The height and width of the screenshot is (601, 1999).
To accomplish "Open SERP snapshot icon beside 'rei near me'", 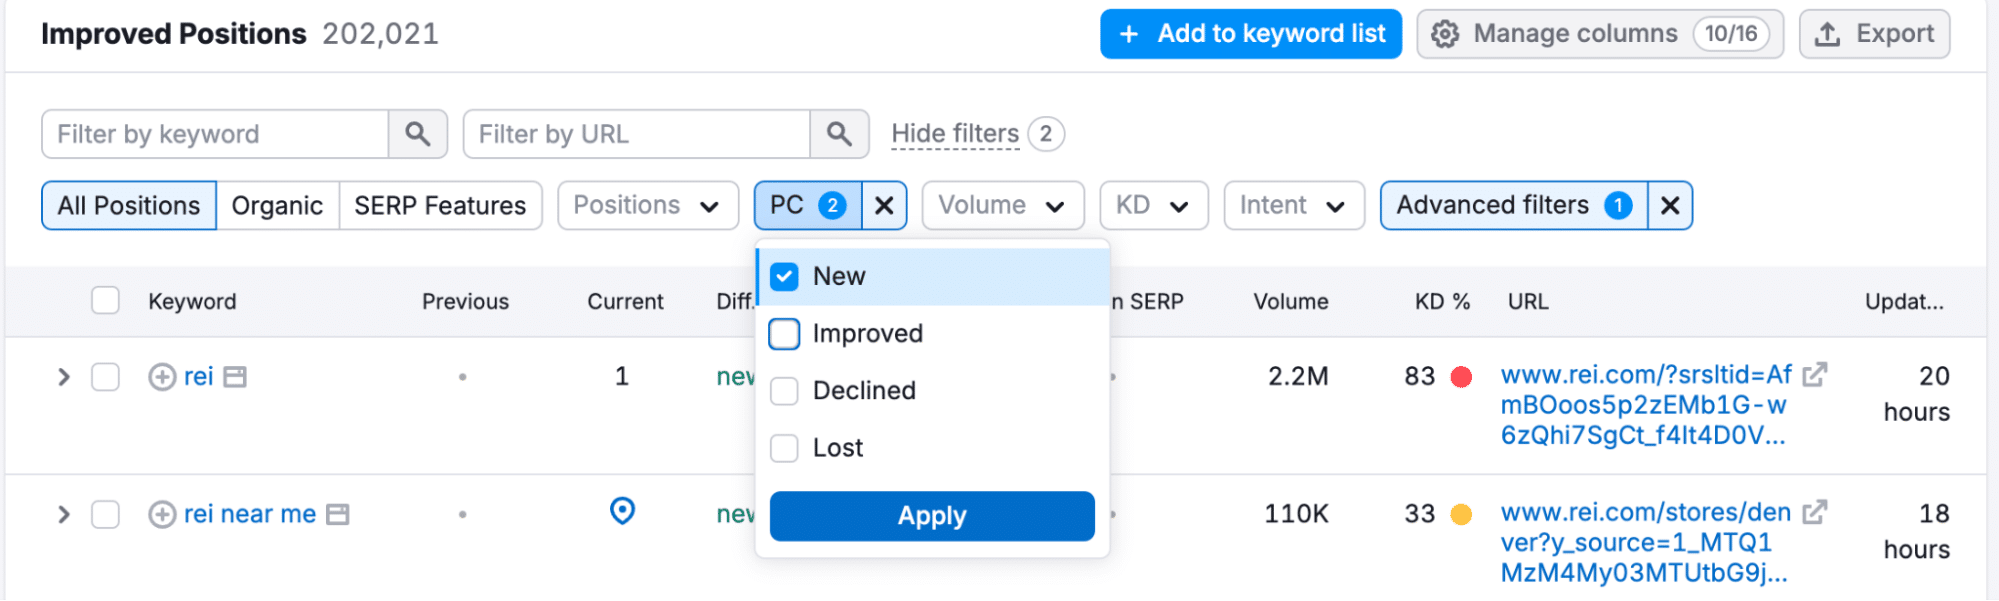I will (x=338, y=515).
